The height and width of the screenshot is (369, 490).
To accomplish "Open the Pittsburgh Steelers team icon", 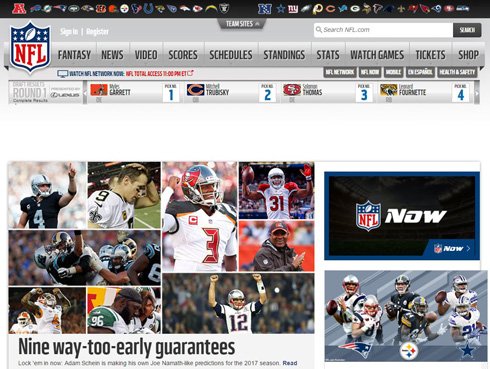I will (124, 9).
